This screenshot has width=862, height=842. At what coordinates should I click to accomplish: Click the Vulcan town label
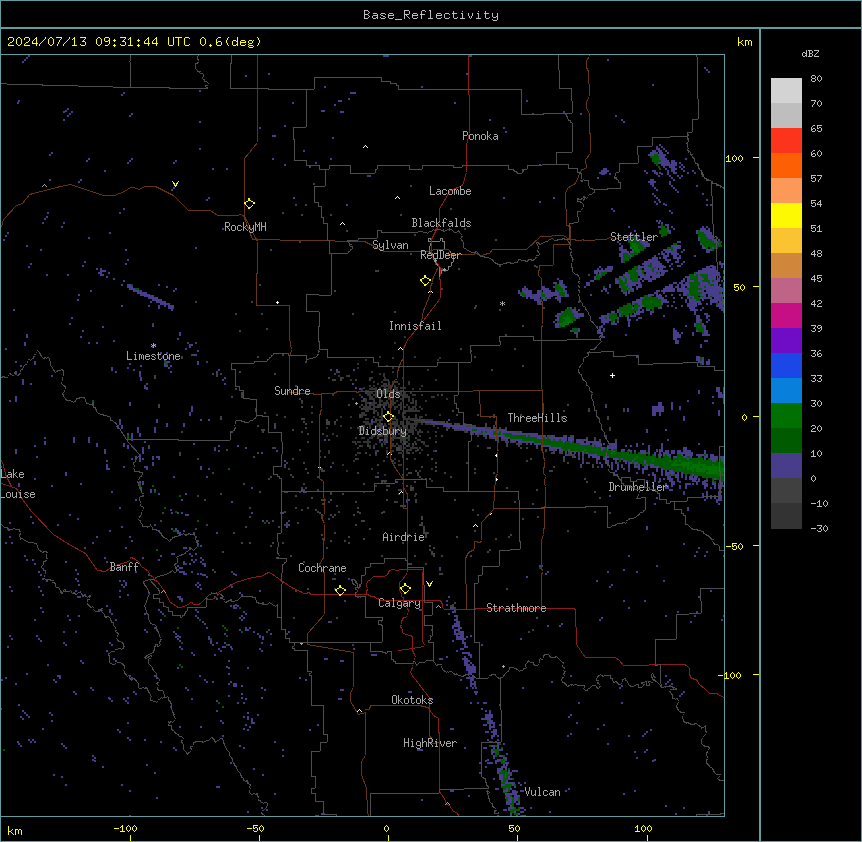click(542, 792)
